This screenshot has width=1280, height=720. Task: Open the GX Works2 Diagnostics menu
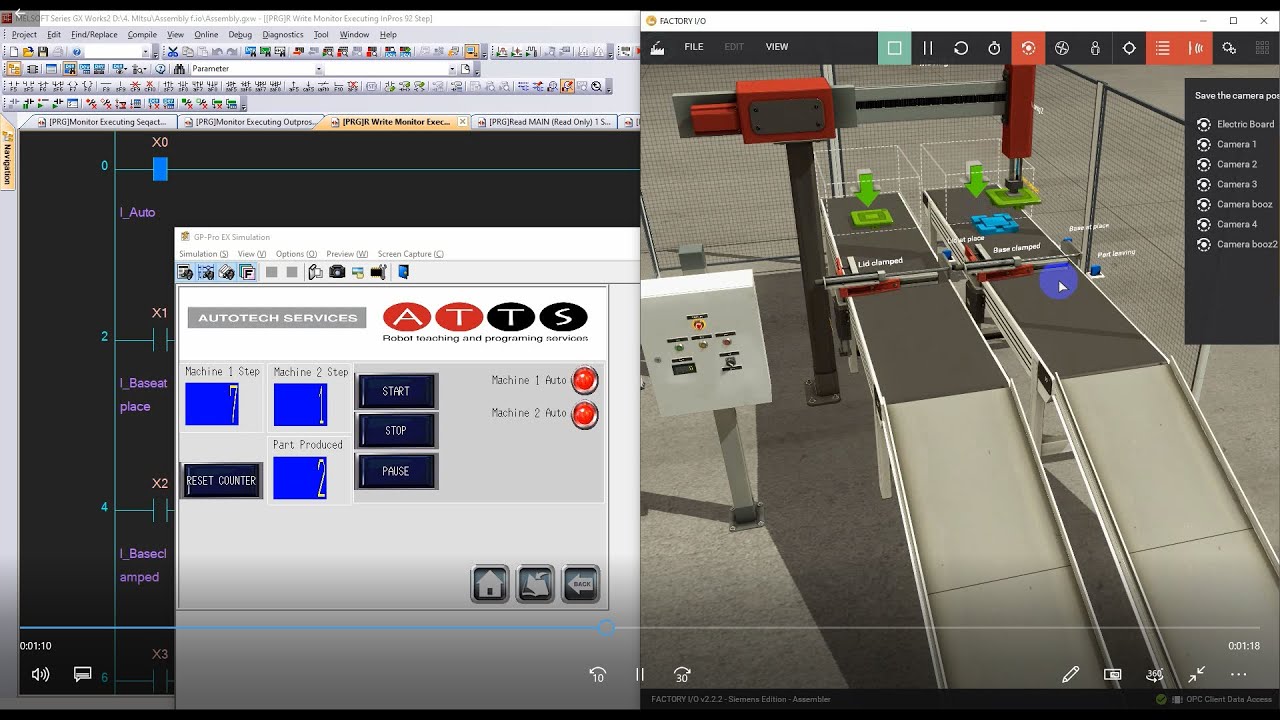283,34
